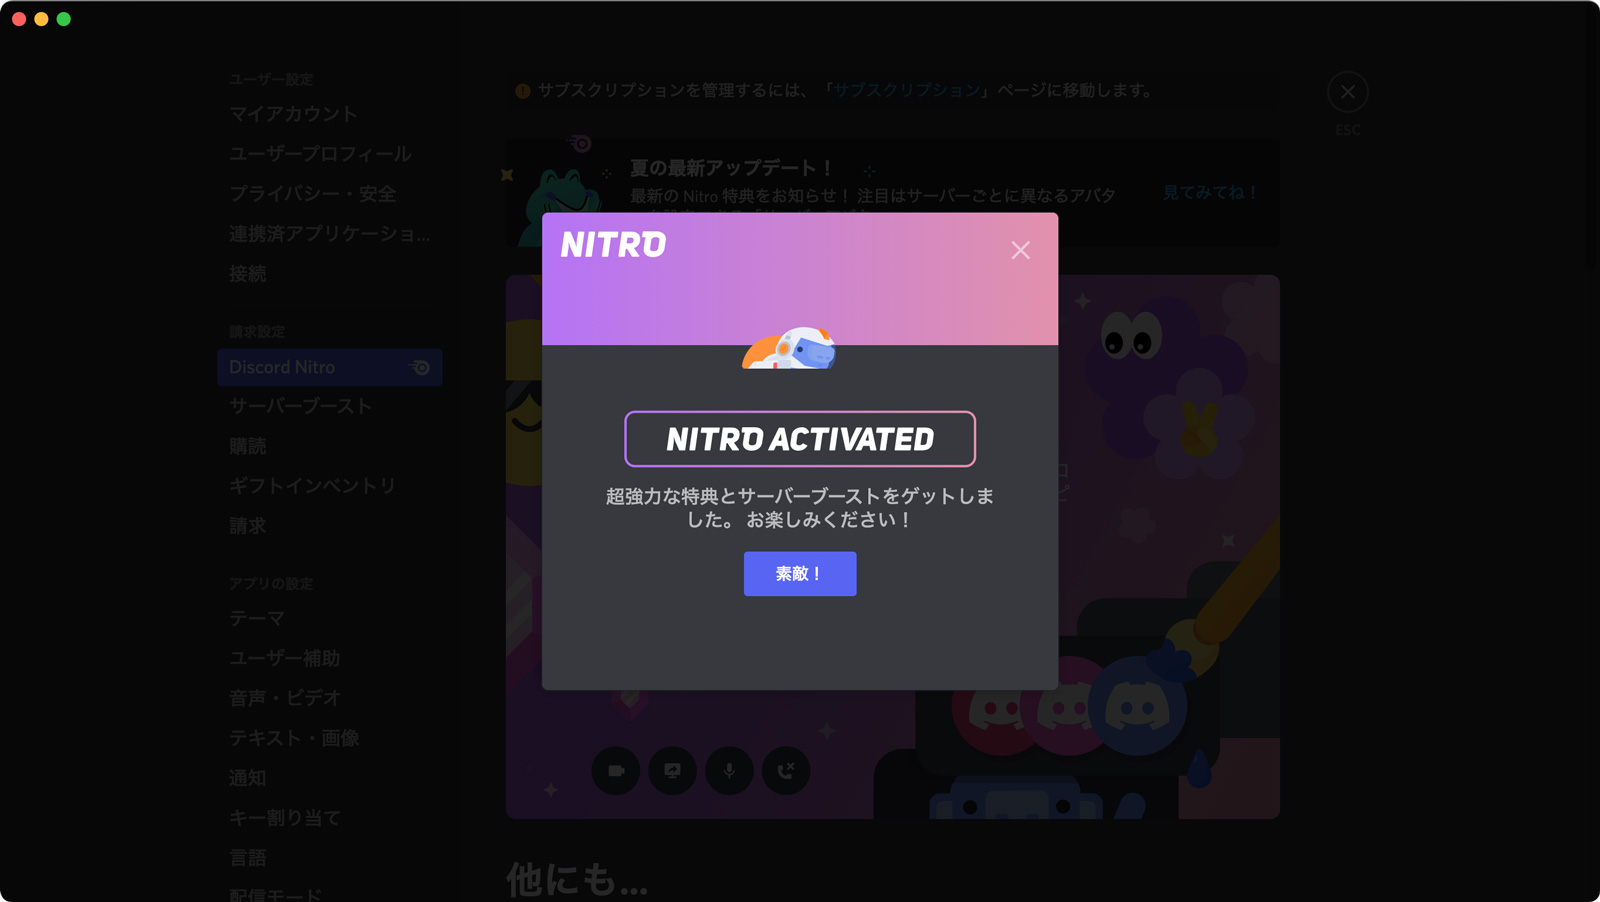Click the dialog description text 超強力な特典
The height and width of the screenshot is (902, 1600).
(x=800, y=508)
